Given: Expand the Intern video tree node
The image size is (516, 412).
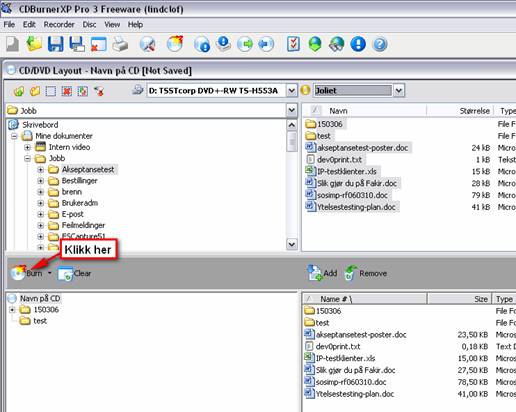Looking at the screenshot, I should (x=28, y=147).
